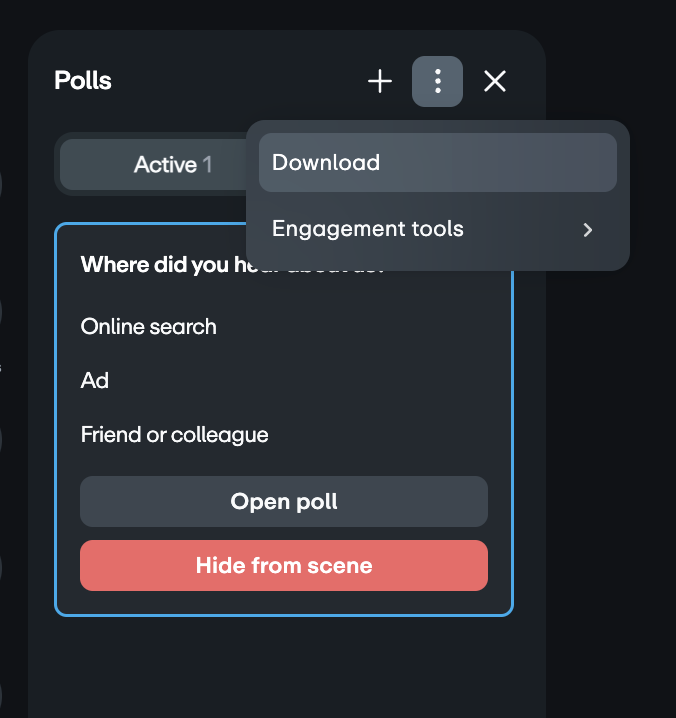This screenshot has width=676, height=718.
Task: Pick the Ad poll answer
Action: point(95,380)
